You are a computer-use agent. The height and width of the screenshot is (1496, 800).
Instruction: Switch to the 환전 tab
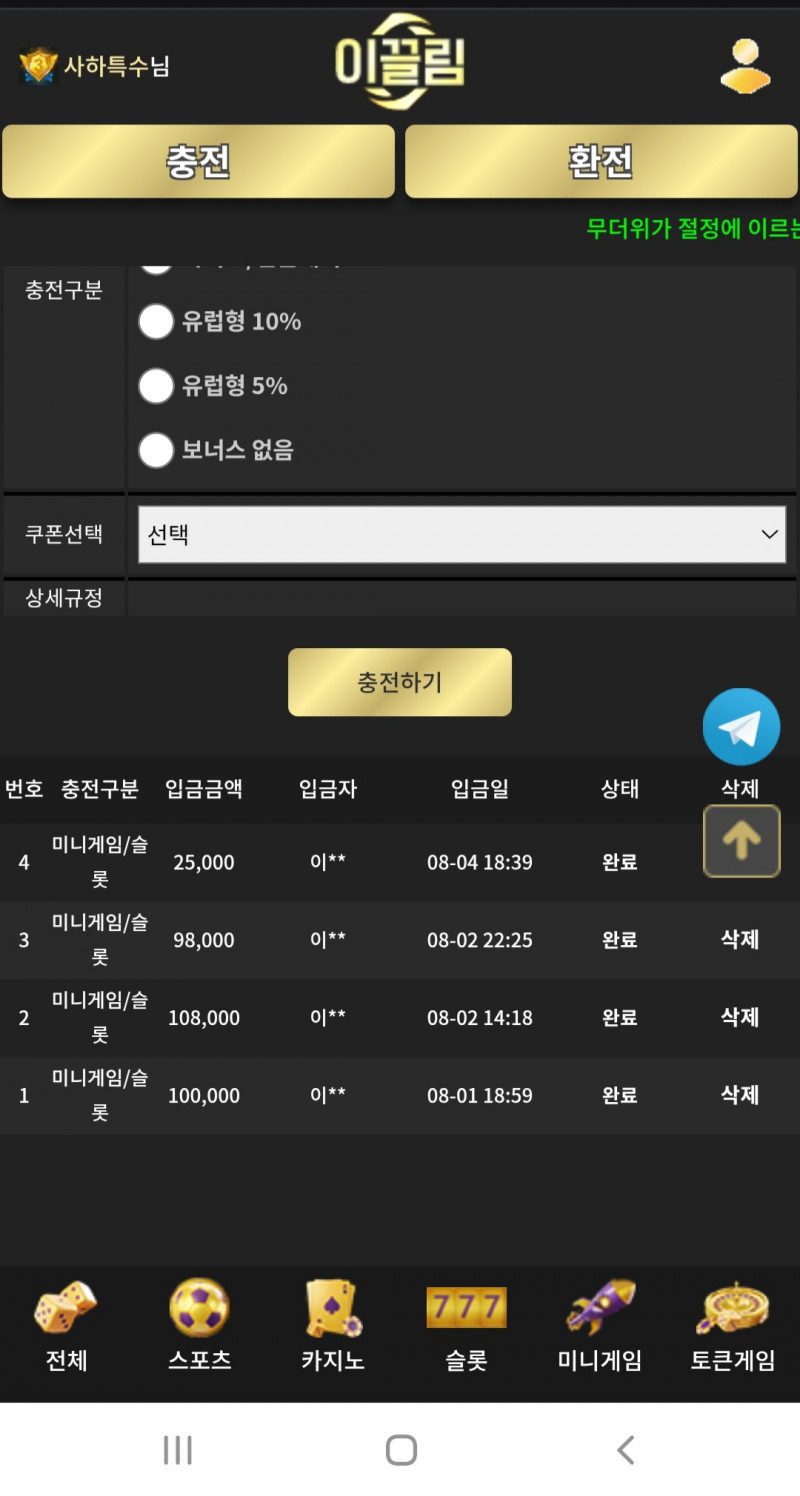601,161
